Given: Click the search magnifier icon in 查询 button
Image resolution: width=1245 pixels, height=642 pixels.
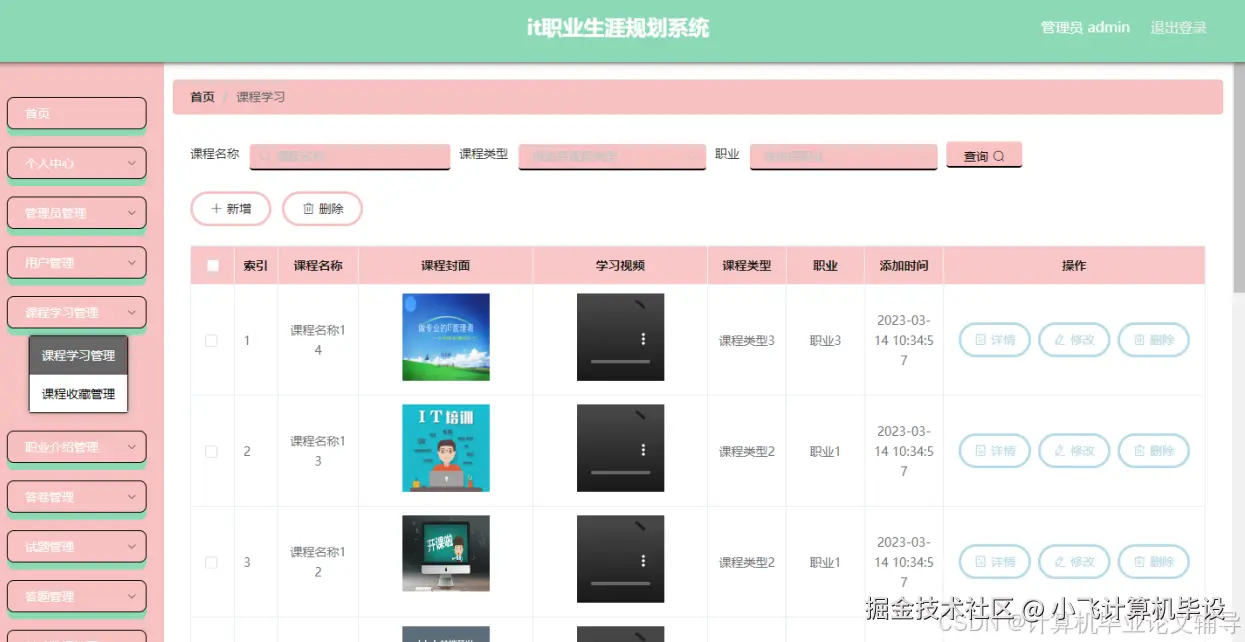Looking at the screenshot, I should [x=999, y=156].
